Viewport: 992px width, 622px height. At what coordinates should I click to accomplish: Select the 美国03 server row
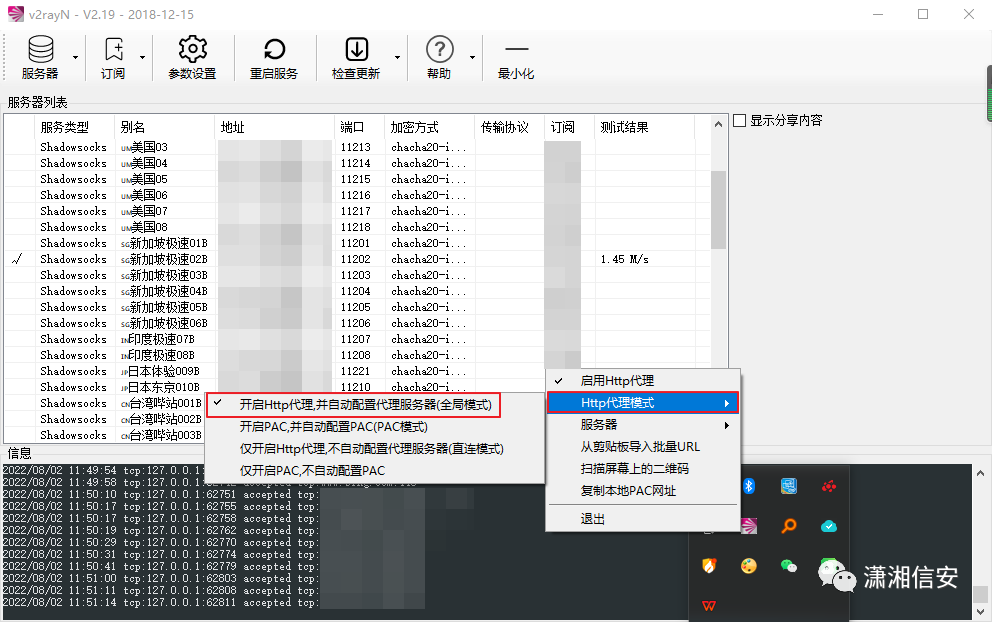pyautogui.click(x=357, y=147)
